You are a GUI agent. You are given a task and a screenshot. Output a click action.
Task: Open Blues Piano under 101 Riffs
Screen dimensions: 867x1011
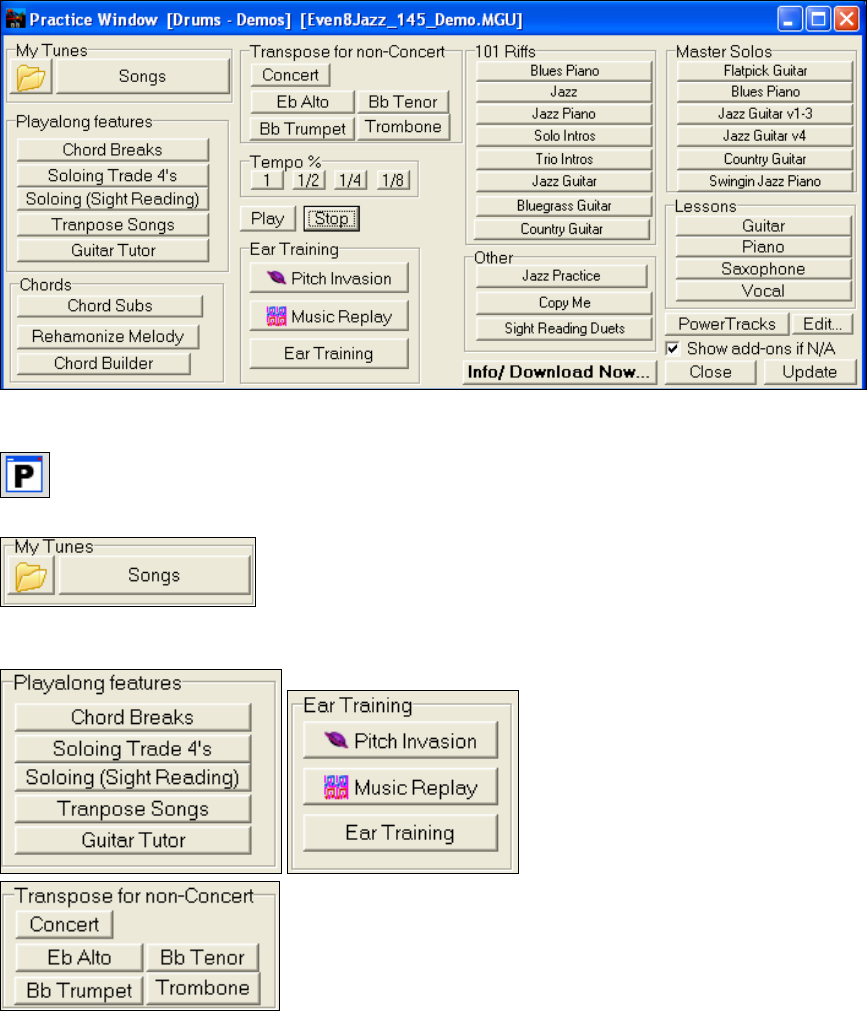[564, 71]
